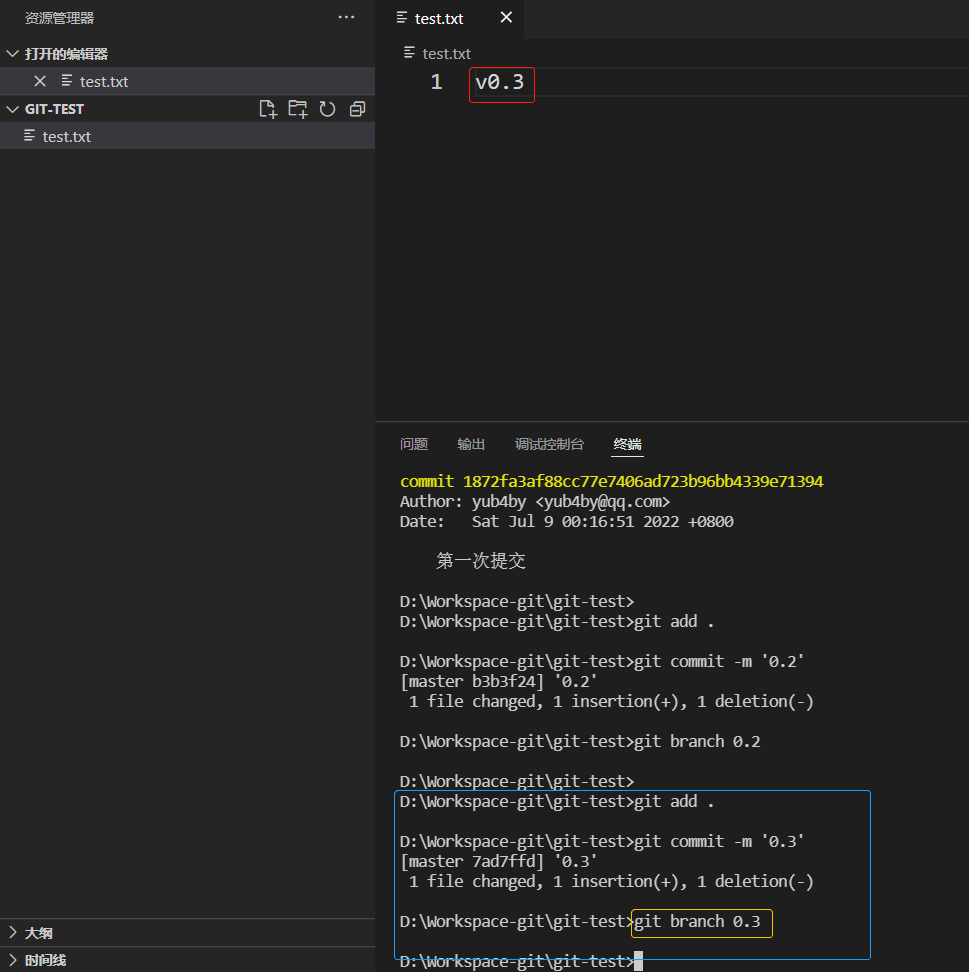Click the git branch 0.3 command text

coord(697,922)
